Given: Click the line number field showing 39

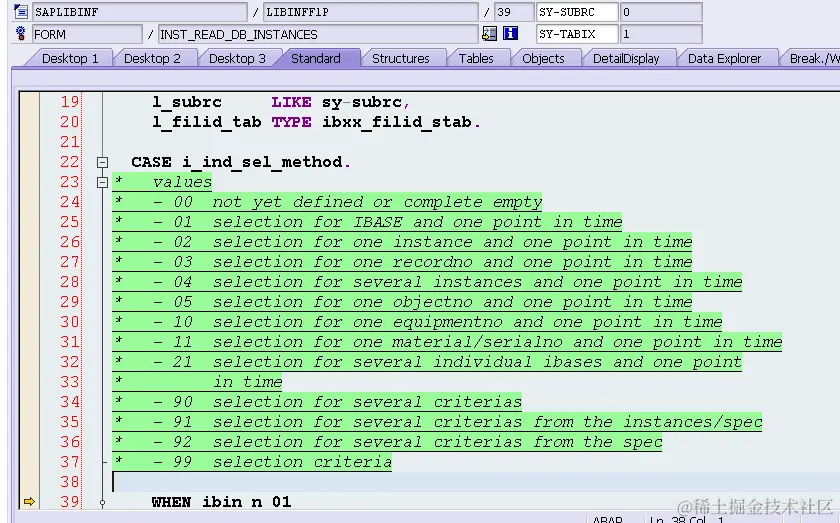Looking at the screenshot, I should pyautogui.click(x=514, y=12).
